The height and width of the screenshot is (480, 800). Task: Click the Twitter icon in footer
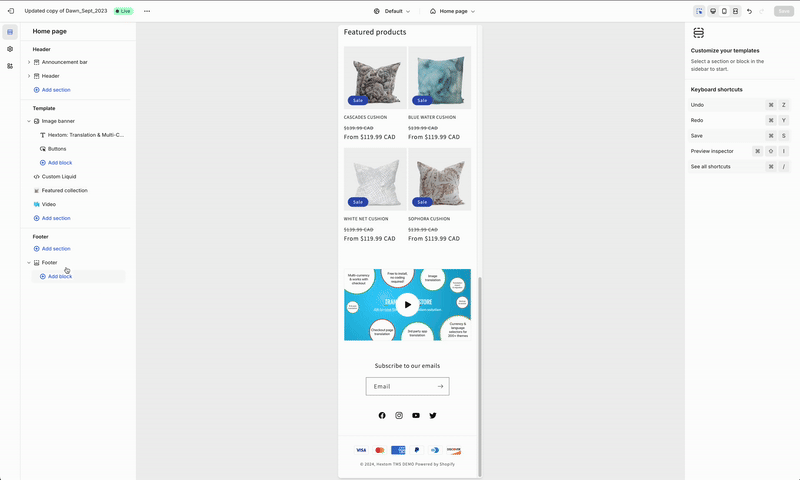(x=433, y=416)
